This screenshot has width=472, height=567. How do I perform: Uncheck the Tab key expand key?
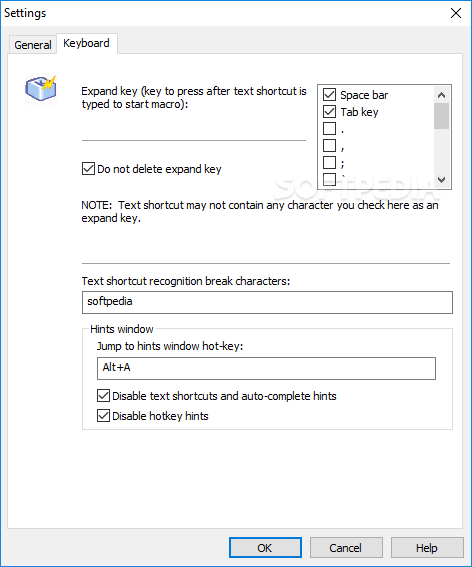point(329,112)
